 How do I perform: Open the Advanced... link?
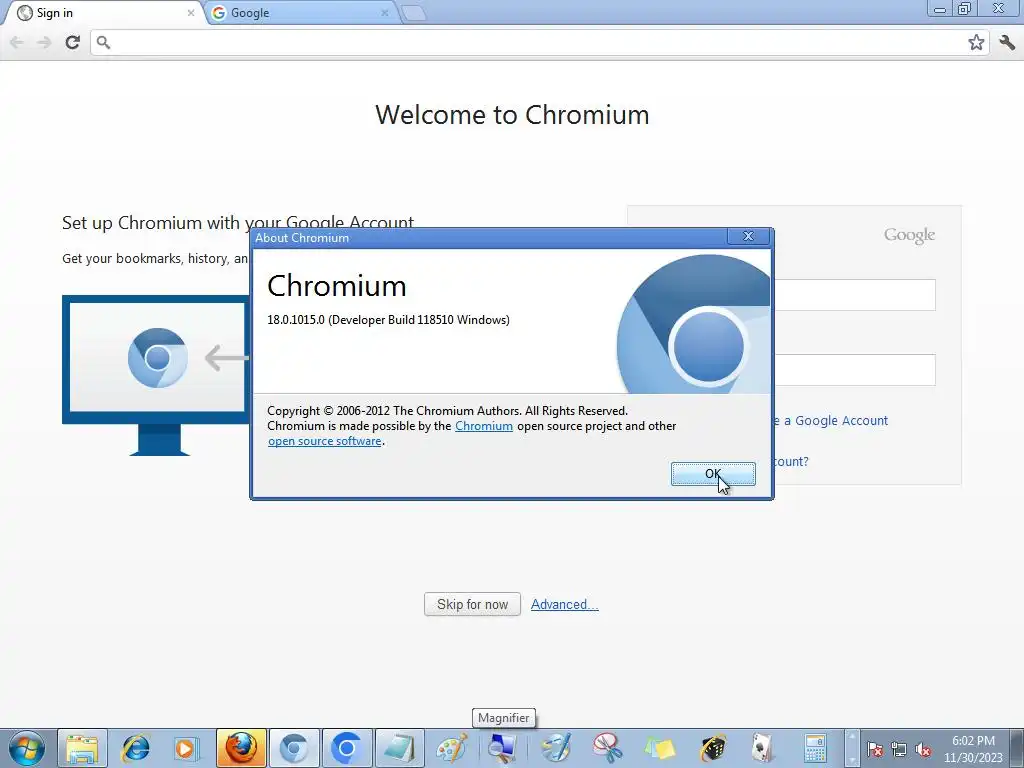[564, 605]
